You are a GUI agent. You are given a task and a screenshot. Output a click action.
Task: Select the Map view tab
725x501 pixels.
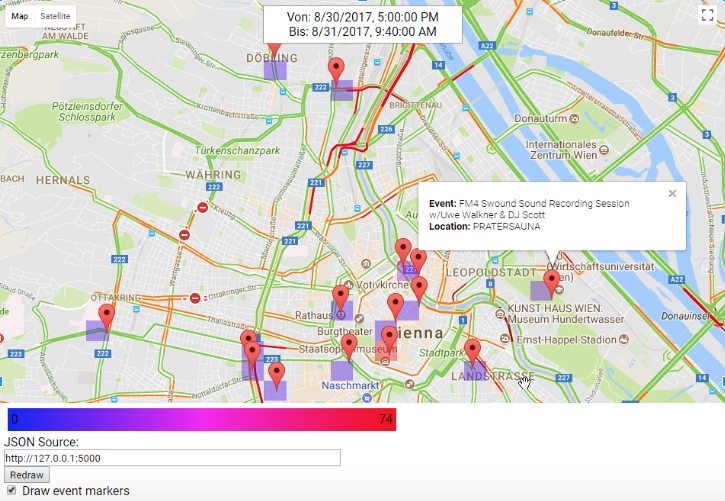[20, 16]
